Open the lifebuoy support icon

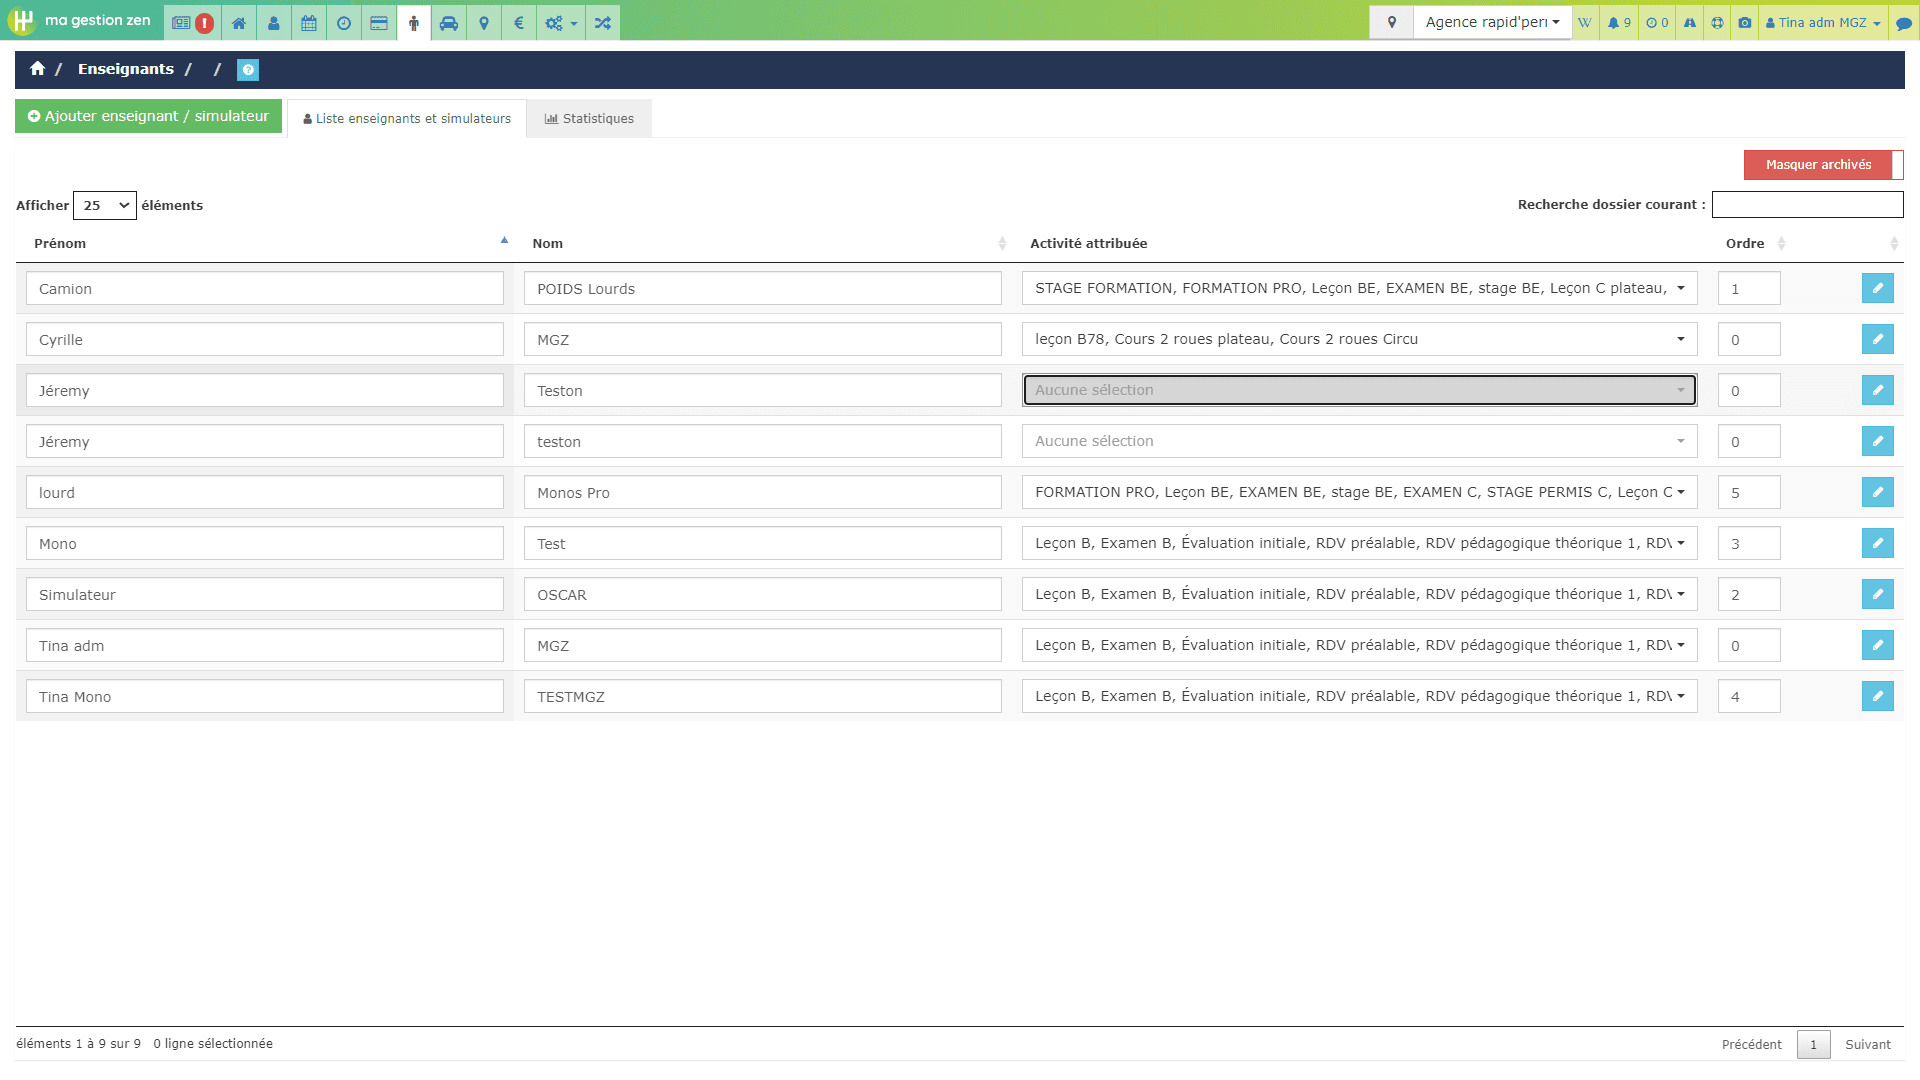click(1717, 23)
